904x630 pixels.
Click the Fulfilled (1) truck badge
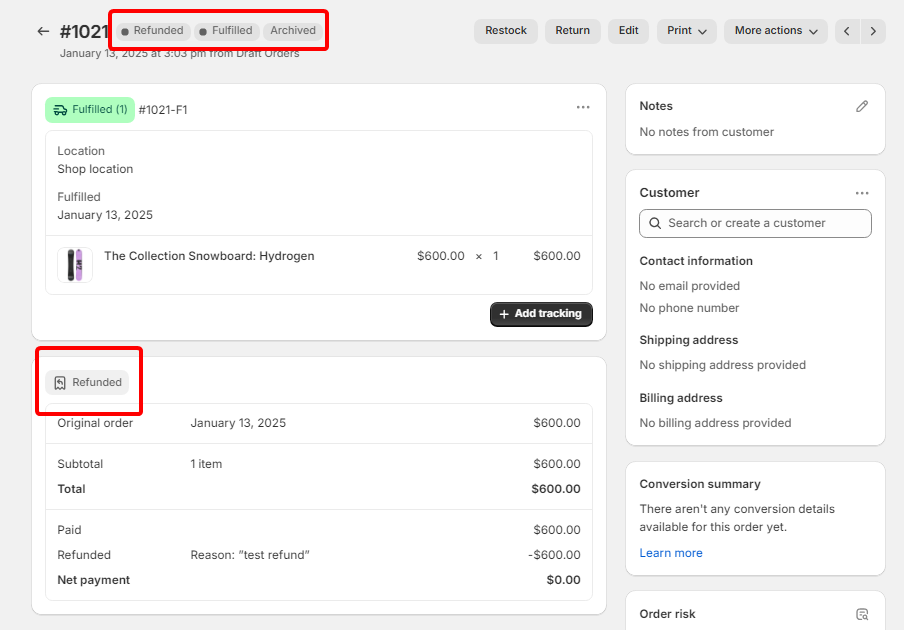tap(90, 110)
